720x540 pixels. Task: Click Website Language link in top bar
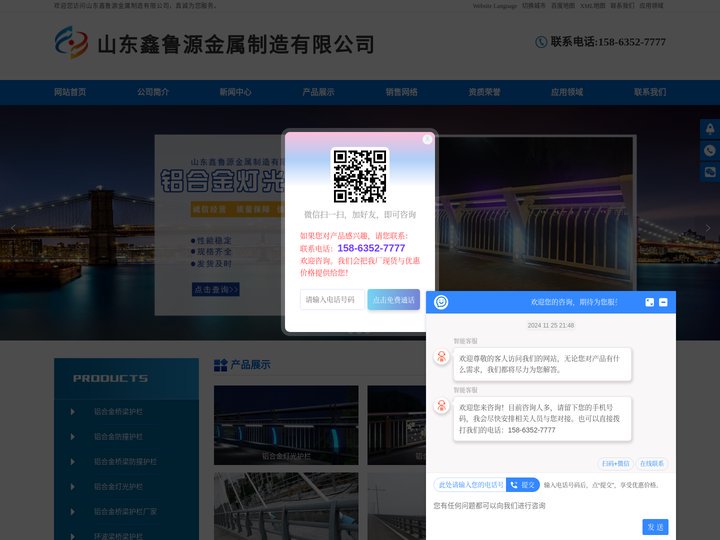(495, 6)
